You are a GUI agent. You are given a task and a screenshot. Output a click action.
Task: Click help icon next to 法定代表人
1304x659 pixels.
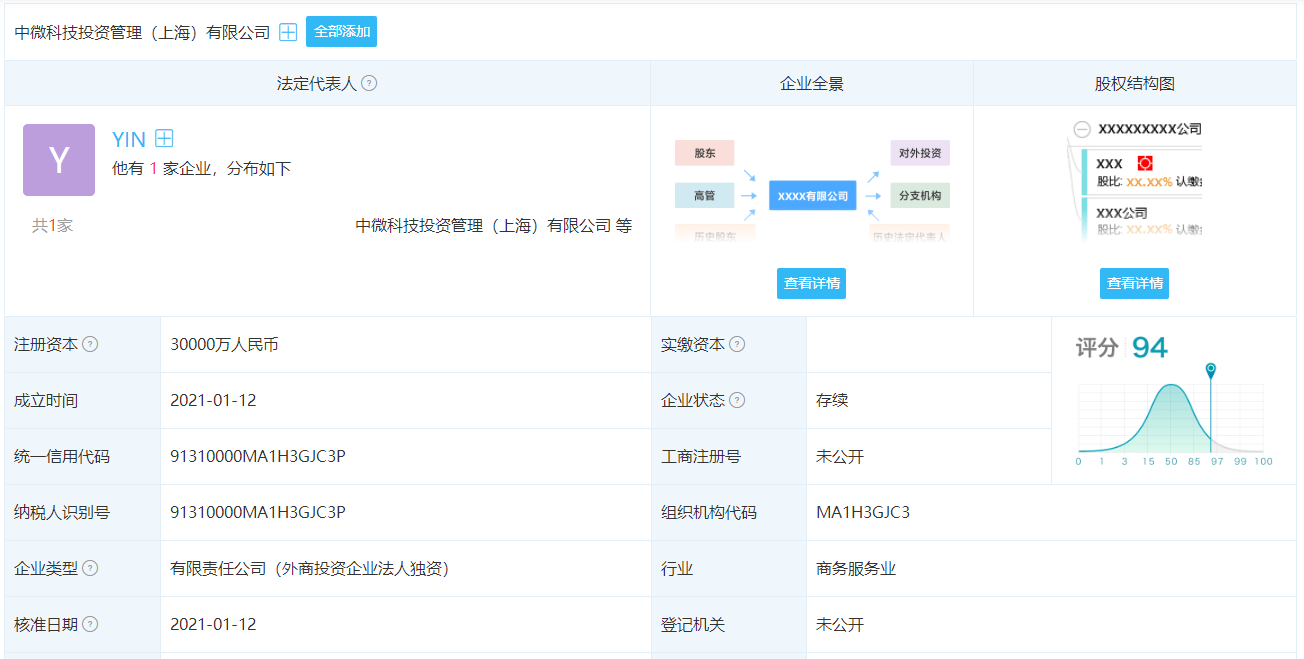[x=369, y=83]
